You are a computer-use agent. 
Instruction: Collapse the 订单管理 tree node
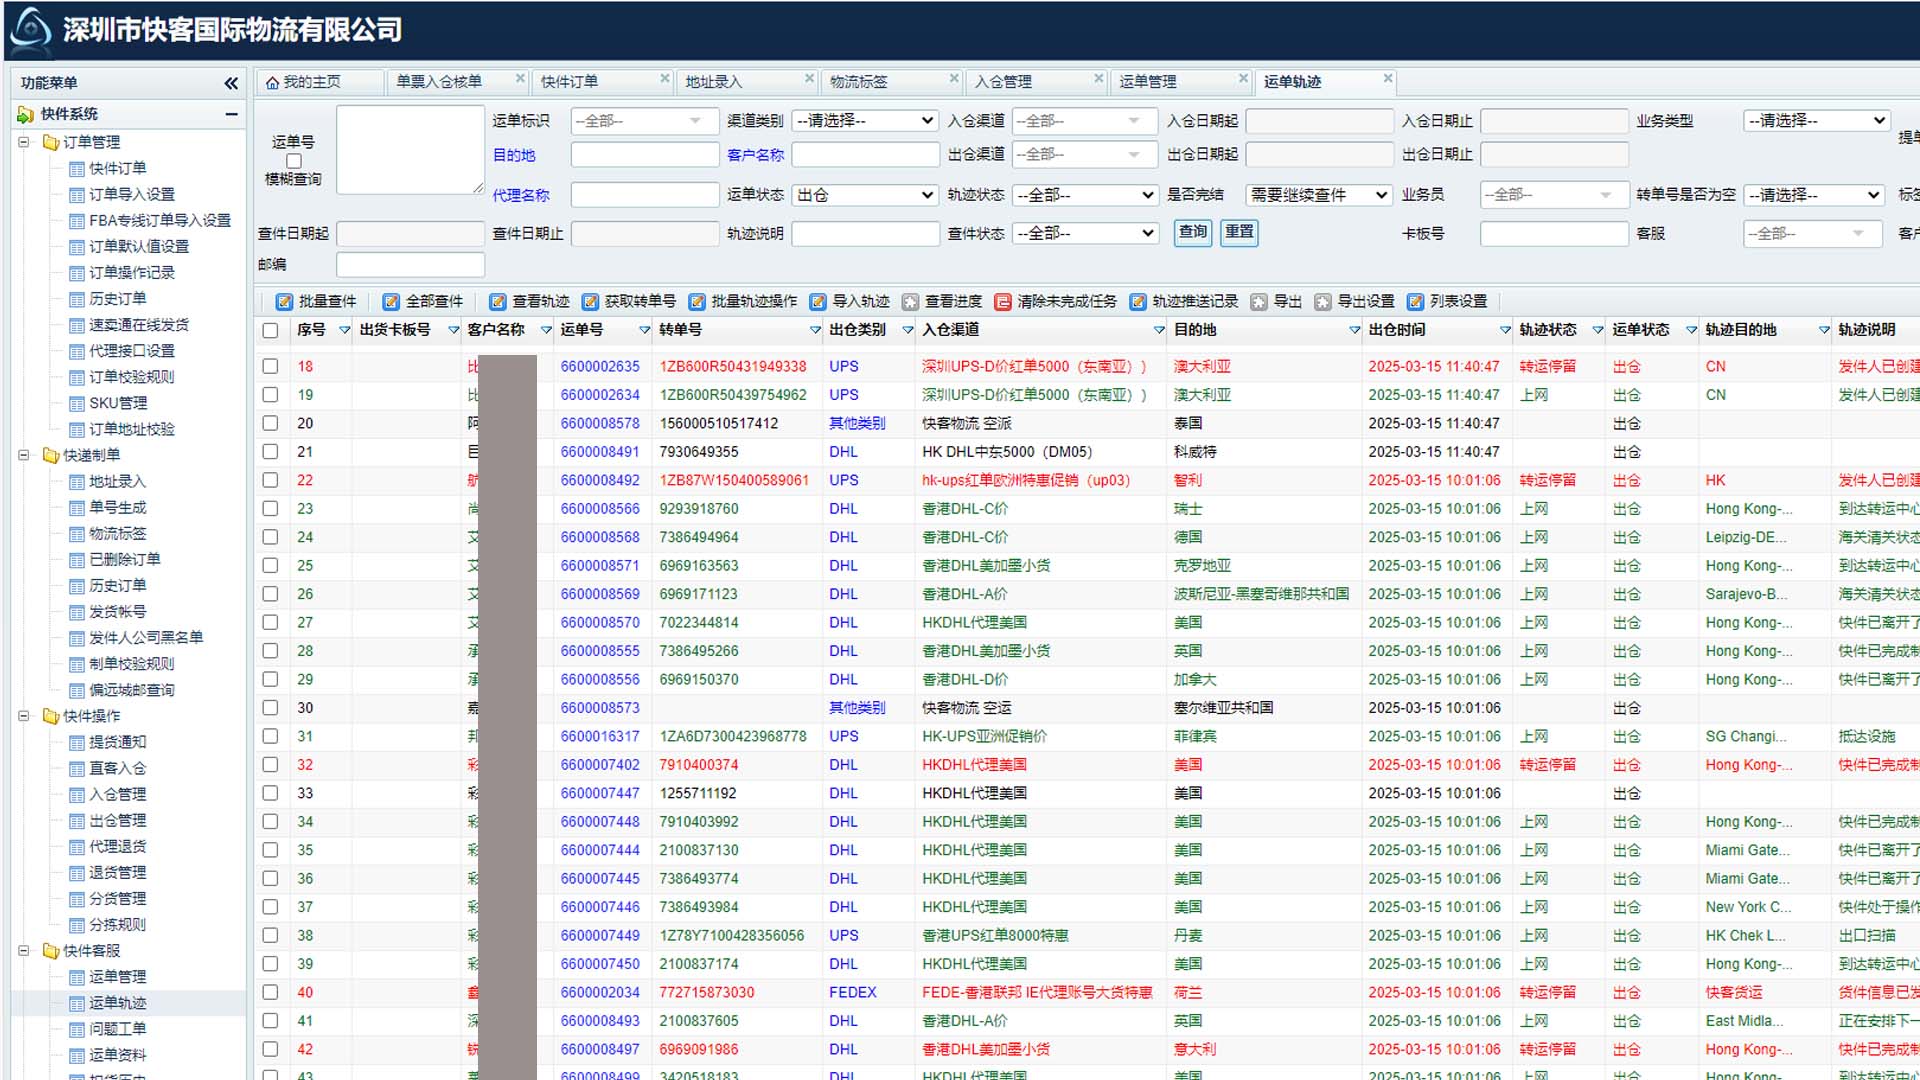[x=24, y=142]
